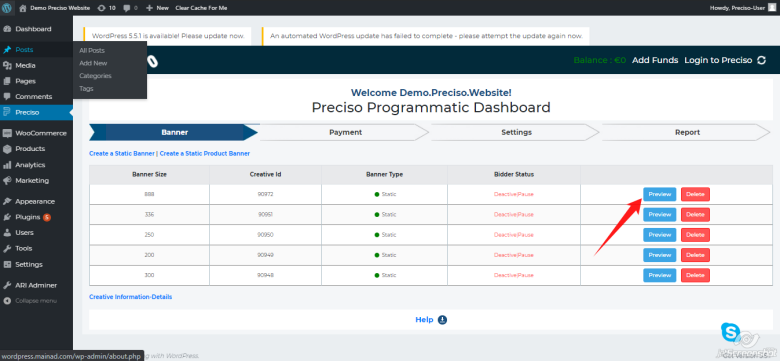Preview banner with creative ID 90948
The width and height of the screenshot is (780, 362).
660,275
